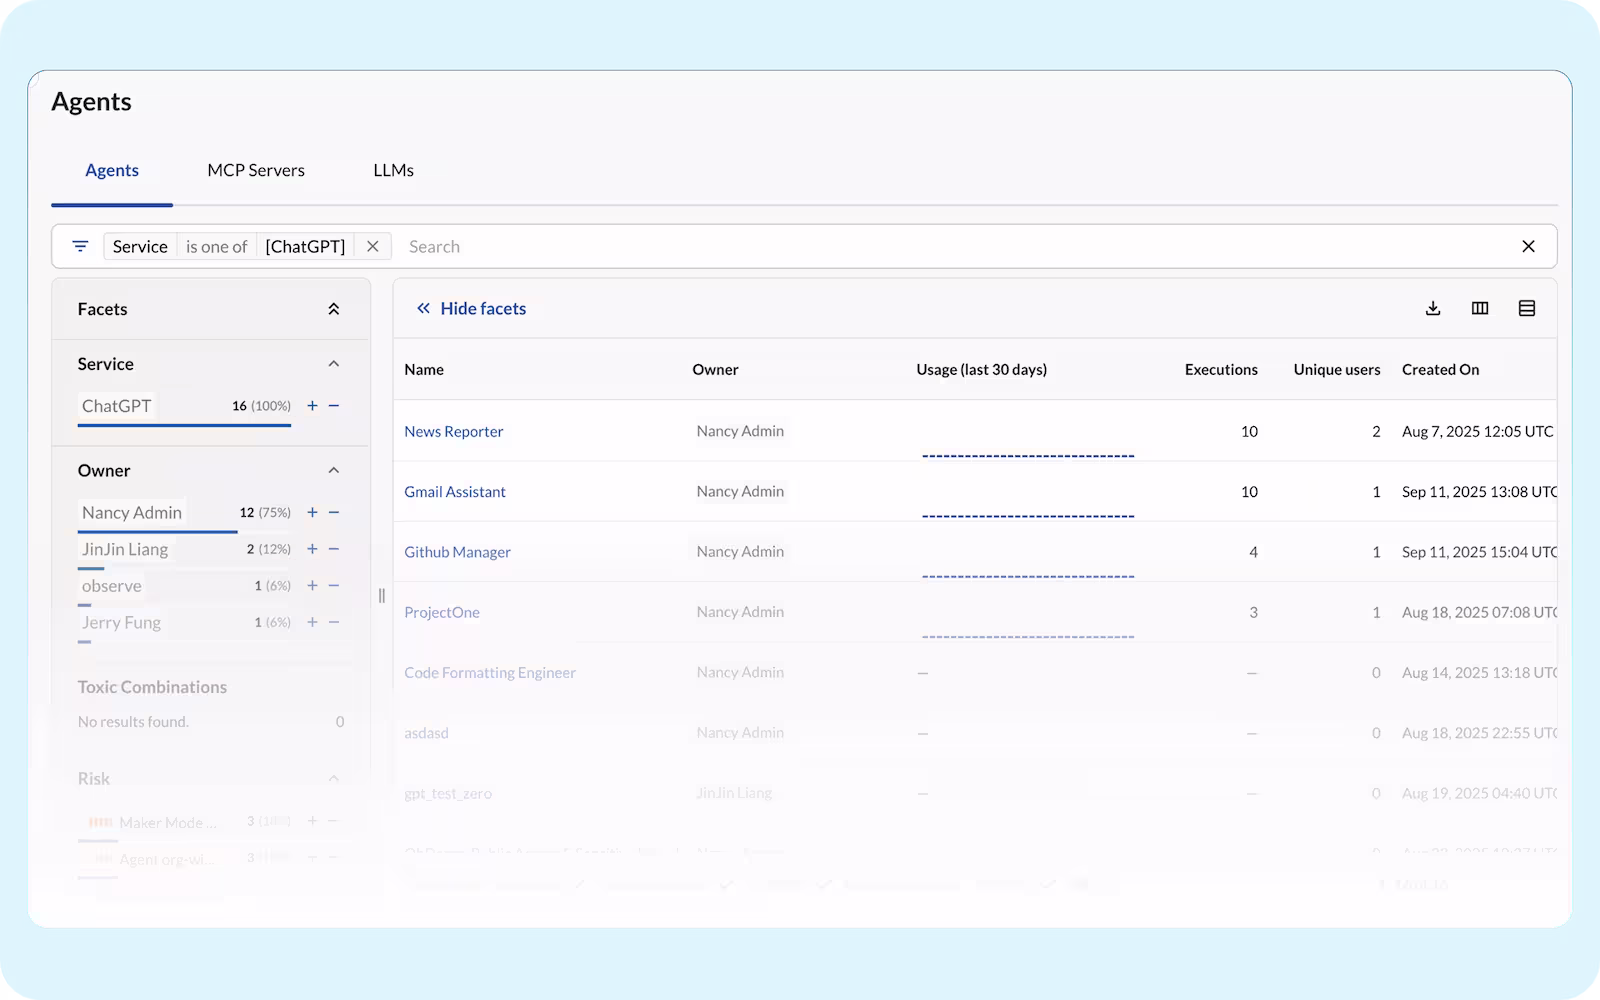Viewport: 1600px width, 1000px height.
Task: Include the observe owner with the plus control
Action: [311, 585]
